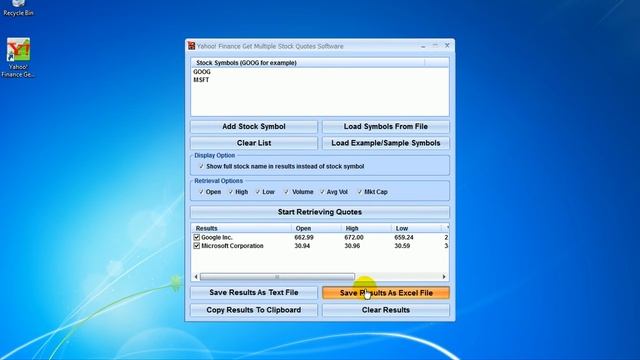This screenshot has height=360, width=640.
Task: Uncheck the Microsoft Corporation result row
Action: [197, 246]
